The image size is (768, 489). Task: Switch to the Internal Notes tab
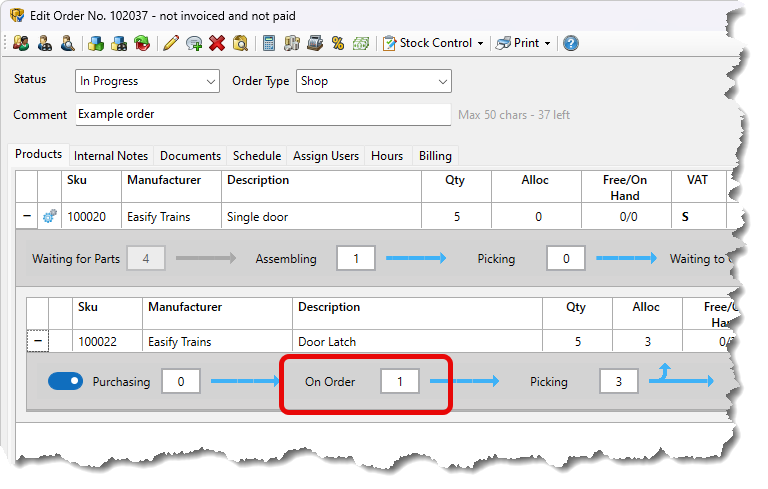tap(111, 156)
